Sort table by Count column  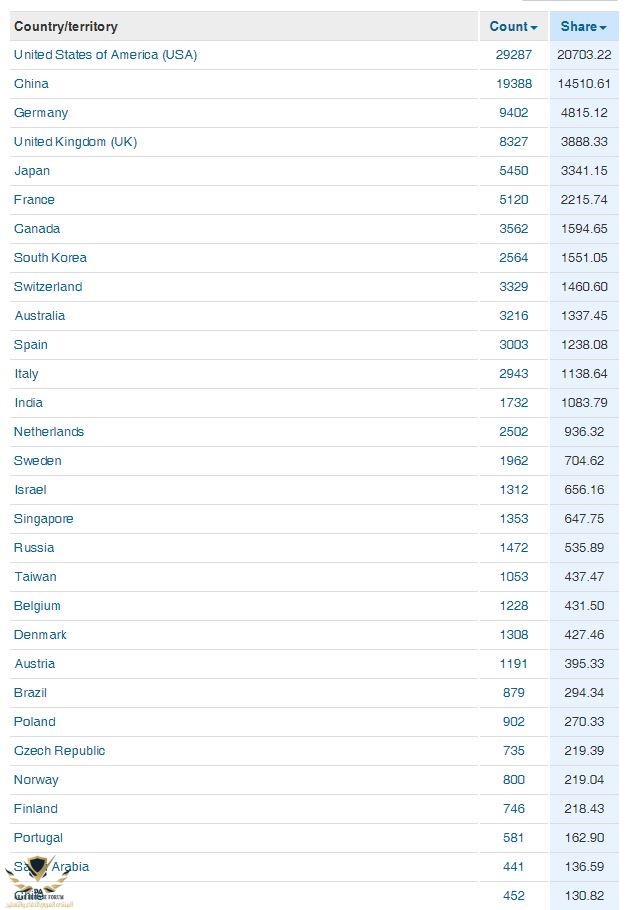(x=513, y=26)
